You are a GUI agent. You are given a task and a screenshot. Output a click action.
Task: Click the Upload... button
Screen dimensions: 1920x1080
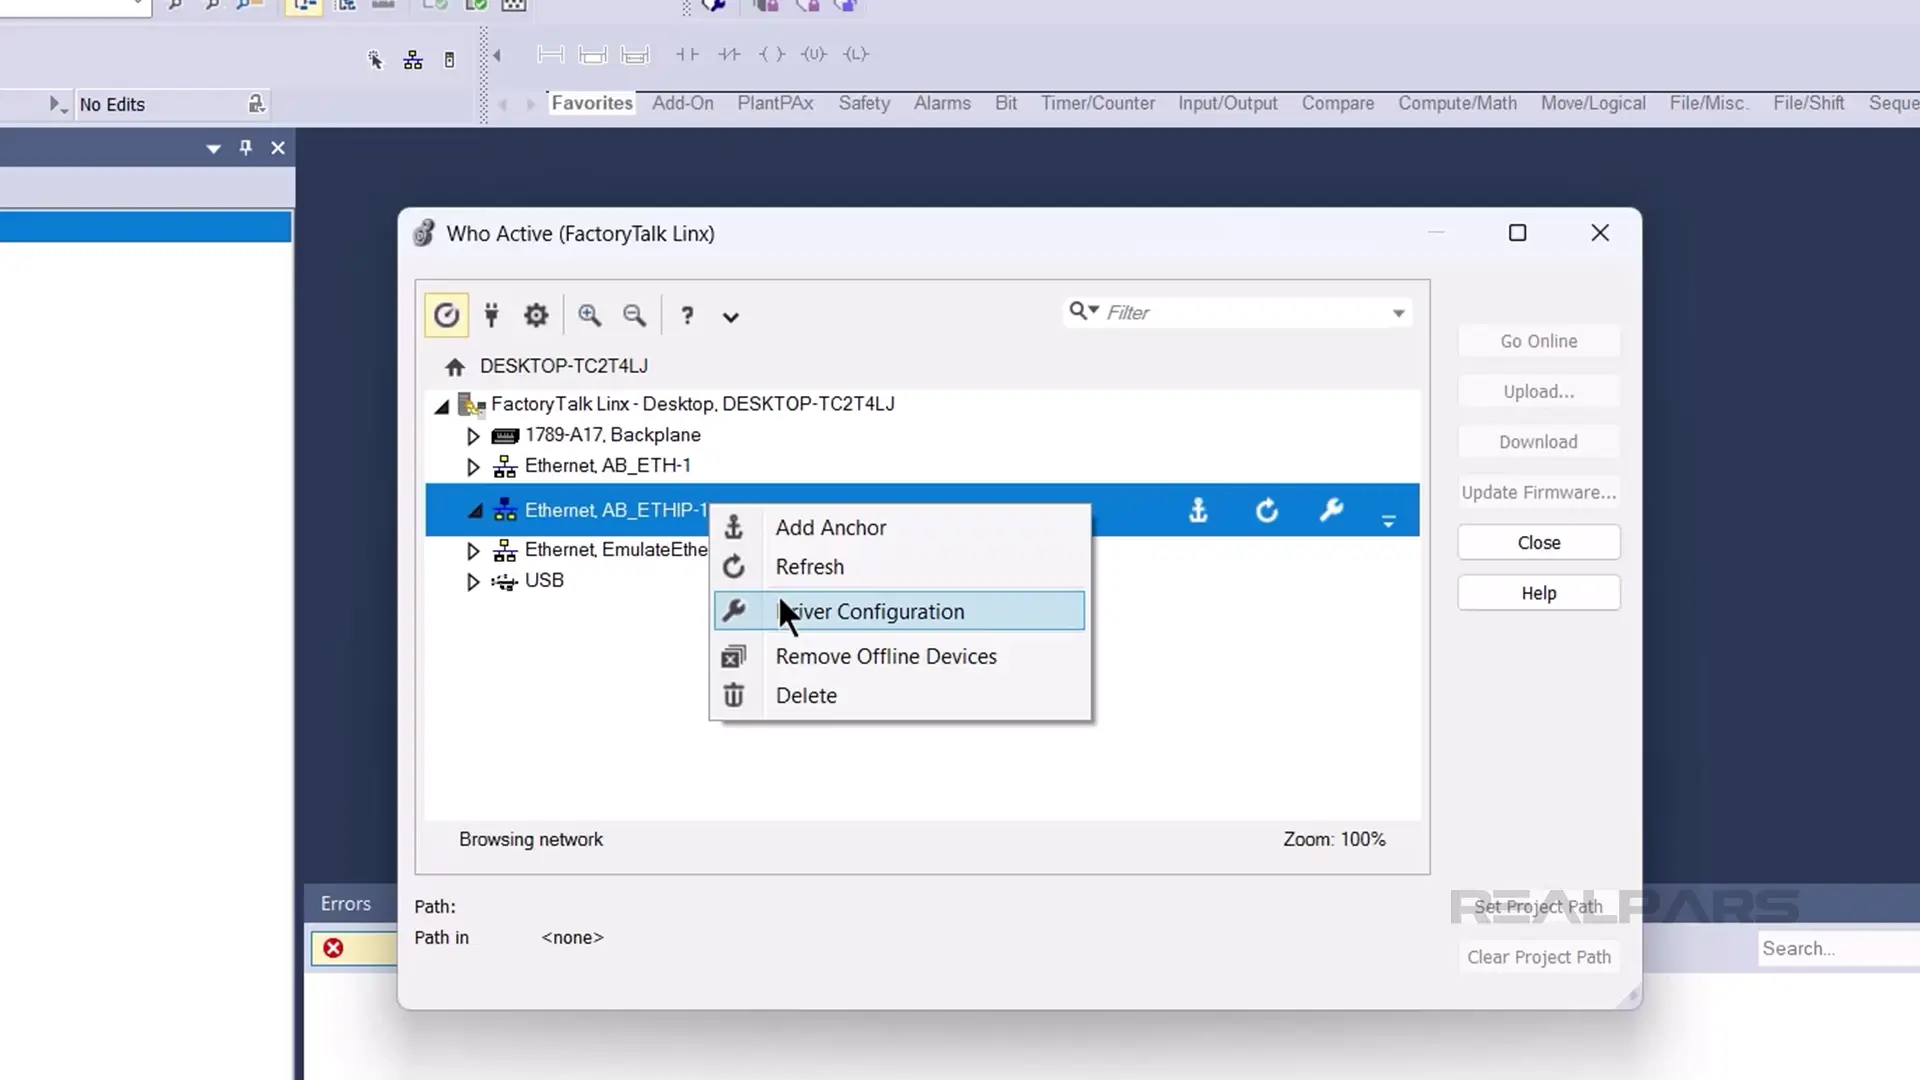coord(1538,391)
